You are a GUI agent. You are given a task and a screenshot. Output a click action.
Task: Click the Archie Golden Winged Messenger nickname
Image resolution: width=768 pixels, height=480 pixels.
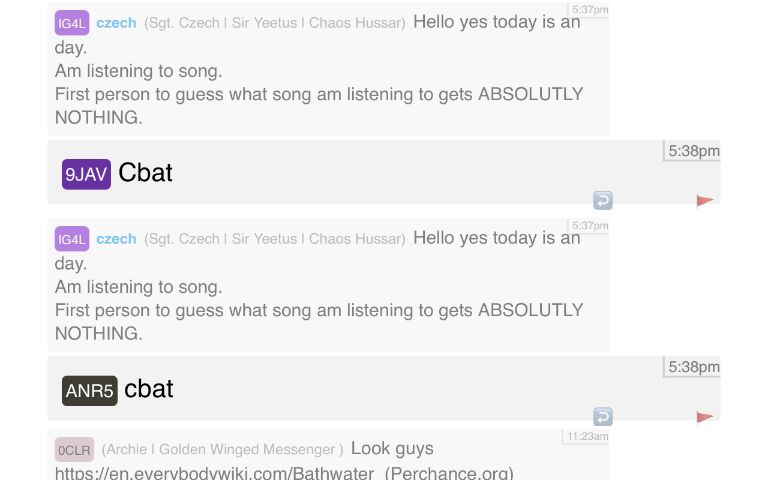tap(222, 449)
